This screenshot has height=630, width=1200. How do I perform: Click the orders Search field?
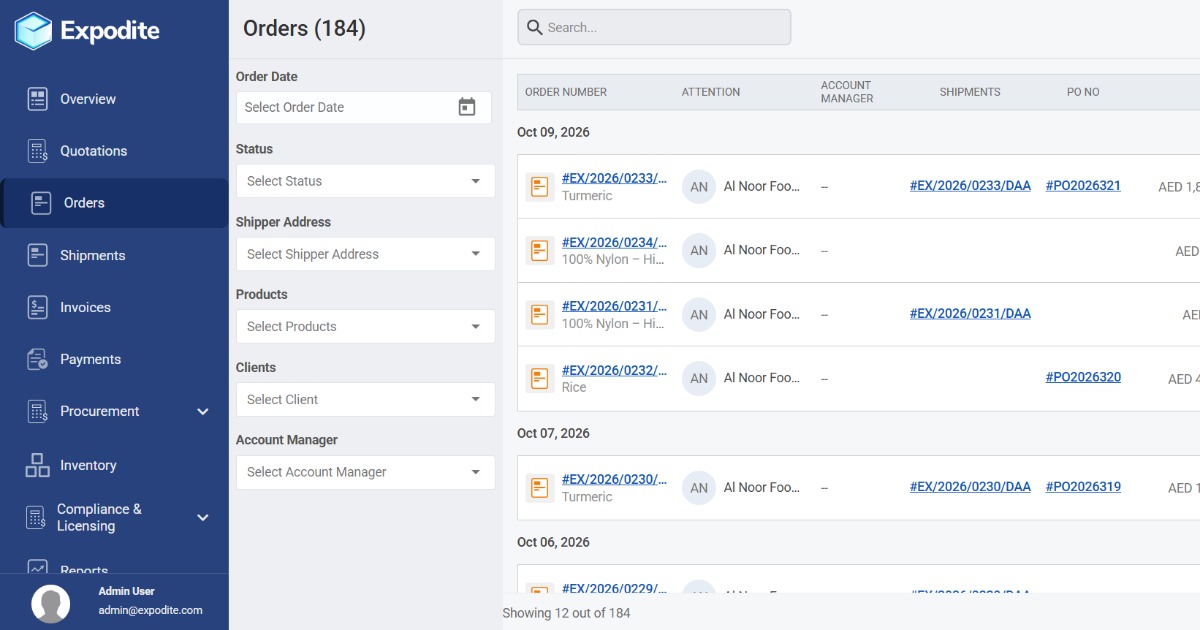coord(654,27)
